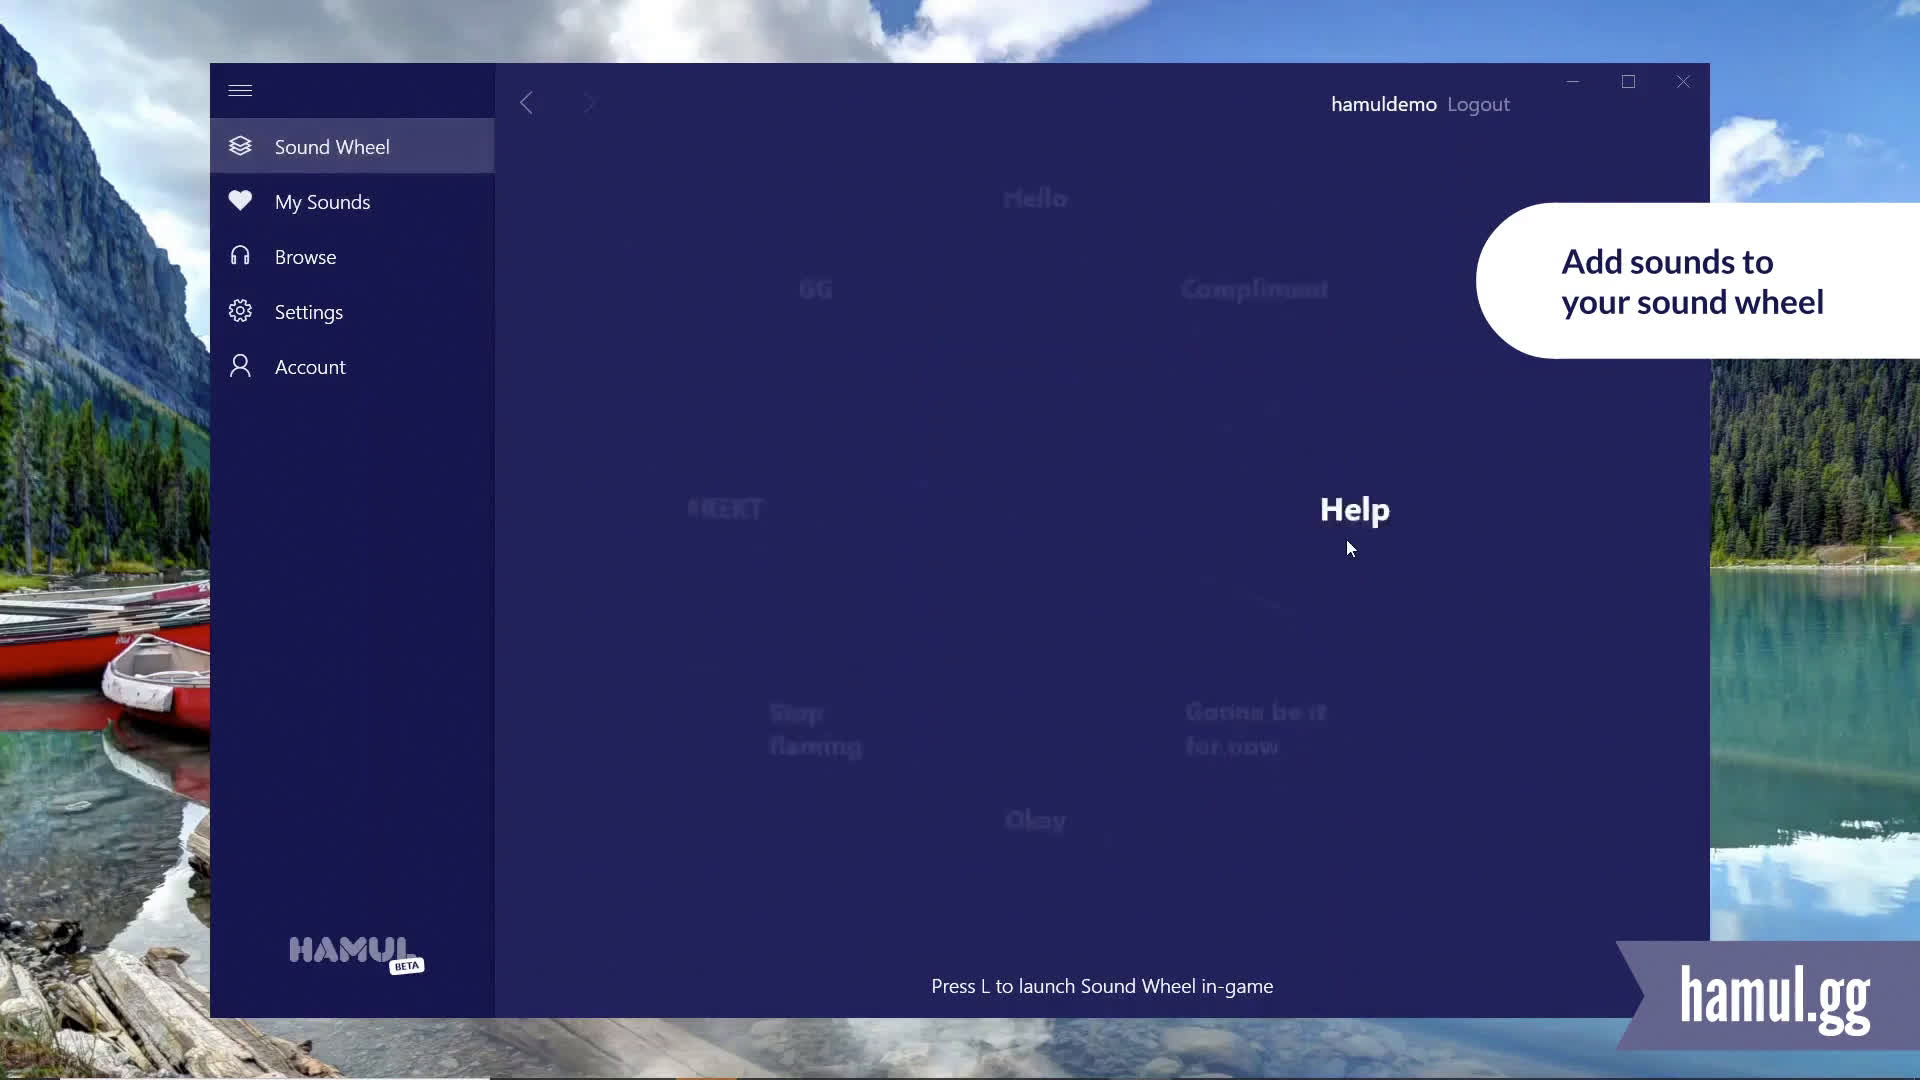1920x1080 pixels.
Task: Open Browse via the headphones icon
Action: coord(240,256)
